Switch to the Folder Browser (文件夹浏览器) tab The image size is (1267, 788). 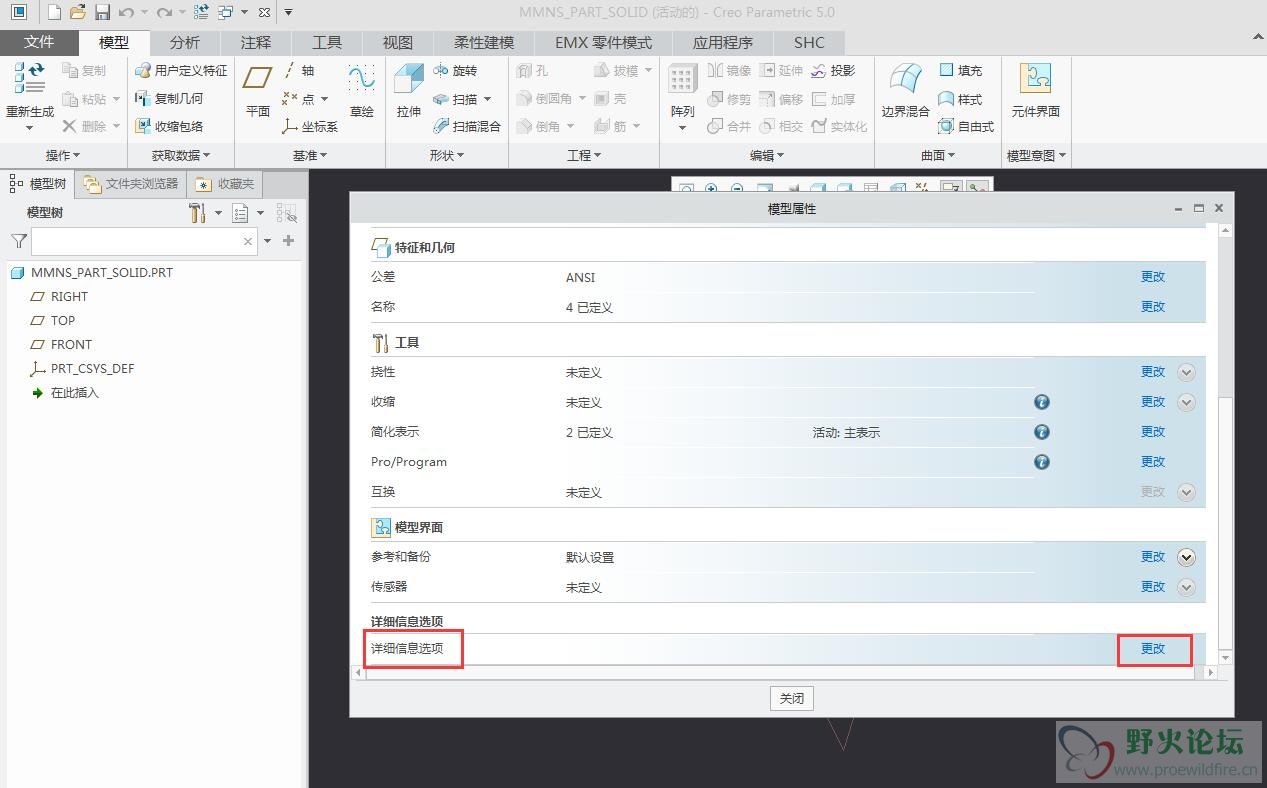coord(132,184)
